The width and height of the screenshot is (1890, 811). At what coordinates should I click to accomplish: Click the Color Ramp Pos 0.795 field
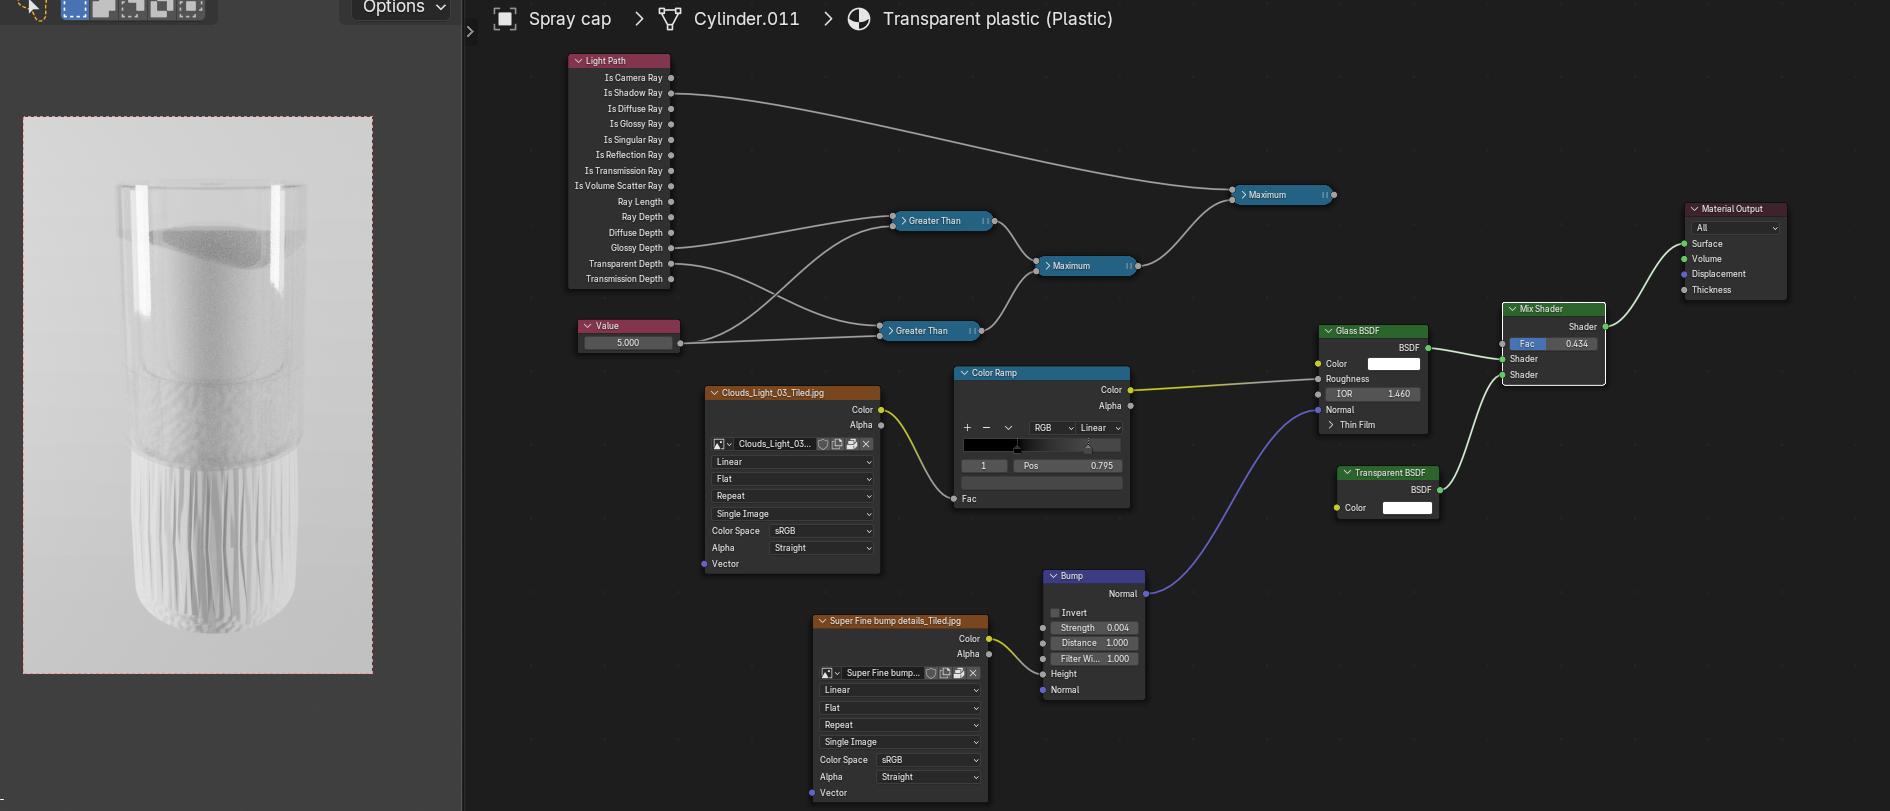point(1067,466)
